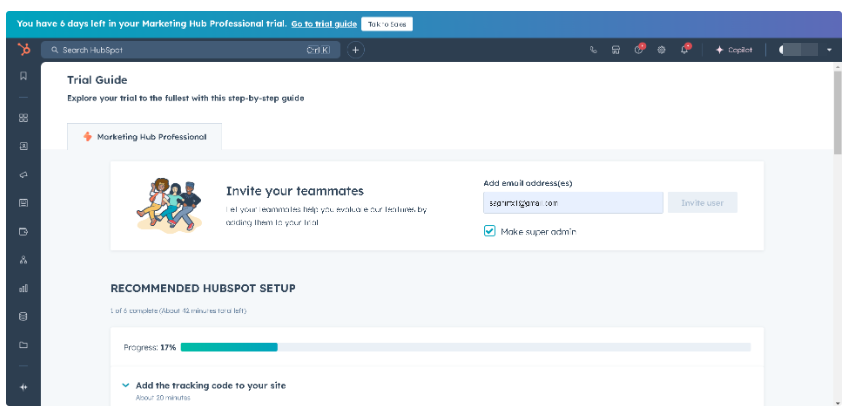Click the plus quick-create button

(357, 49)
